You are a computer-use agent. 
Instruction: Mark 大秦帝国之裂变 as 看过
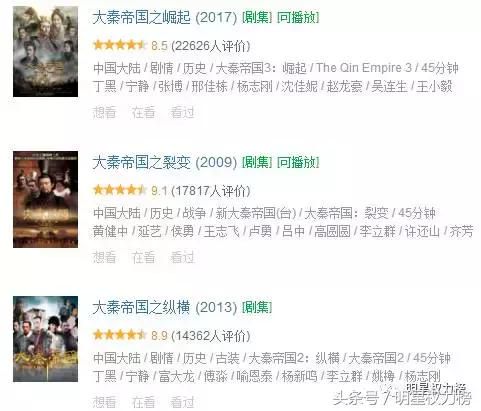point(182,257)
